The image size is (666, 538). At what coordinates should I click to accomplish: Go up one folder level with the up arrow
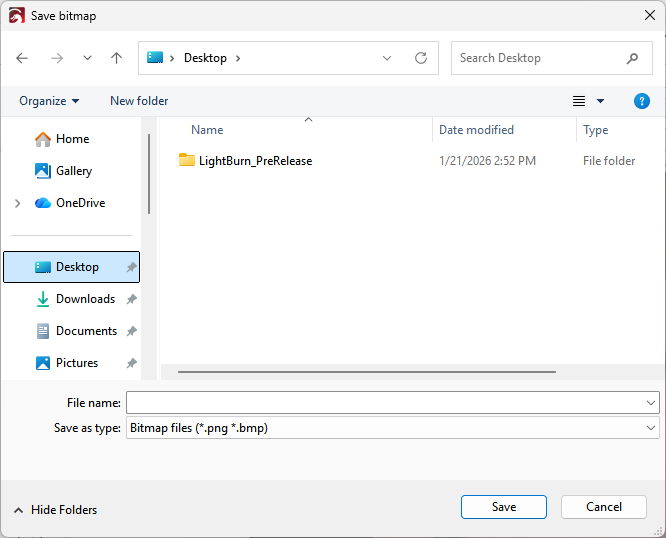tap(116, 58)
